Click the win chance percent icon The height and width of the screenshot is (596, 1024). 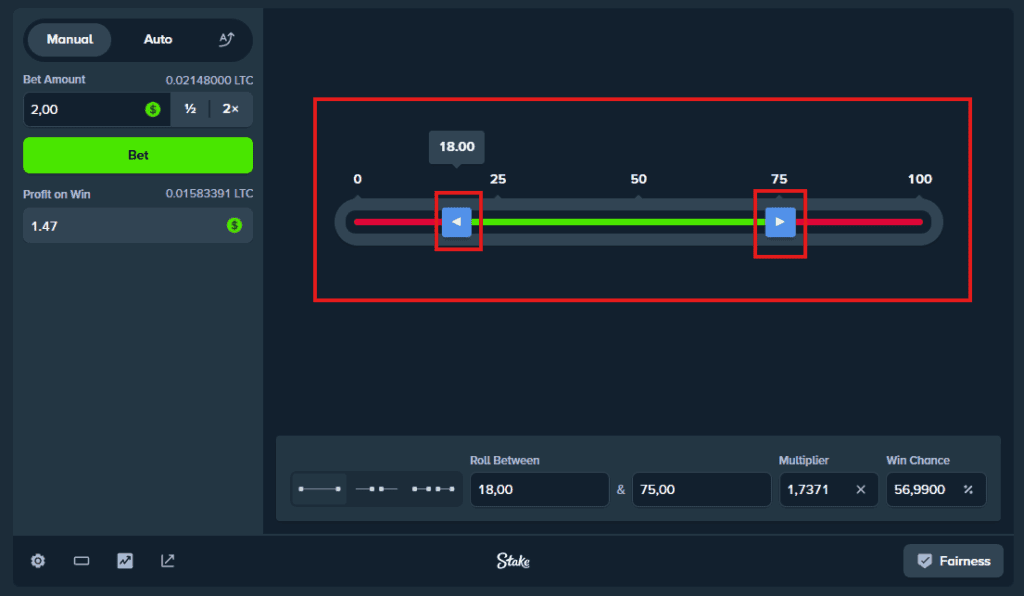coord(967,490)
